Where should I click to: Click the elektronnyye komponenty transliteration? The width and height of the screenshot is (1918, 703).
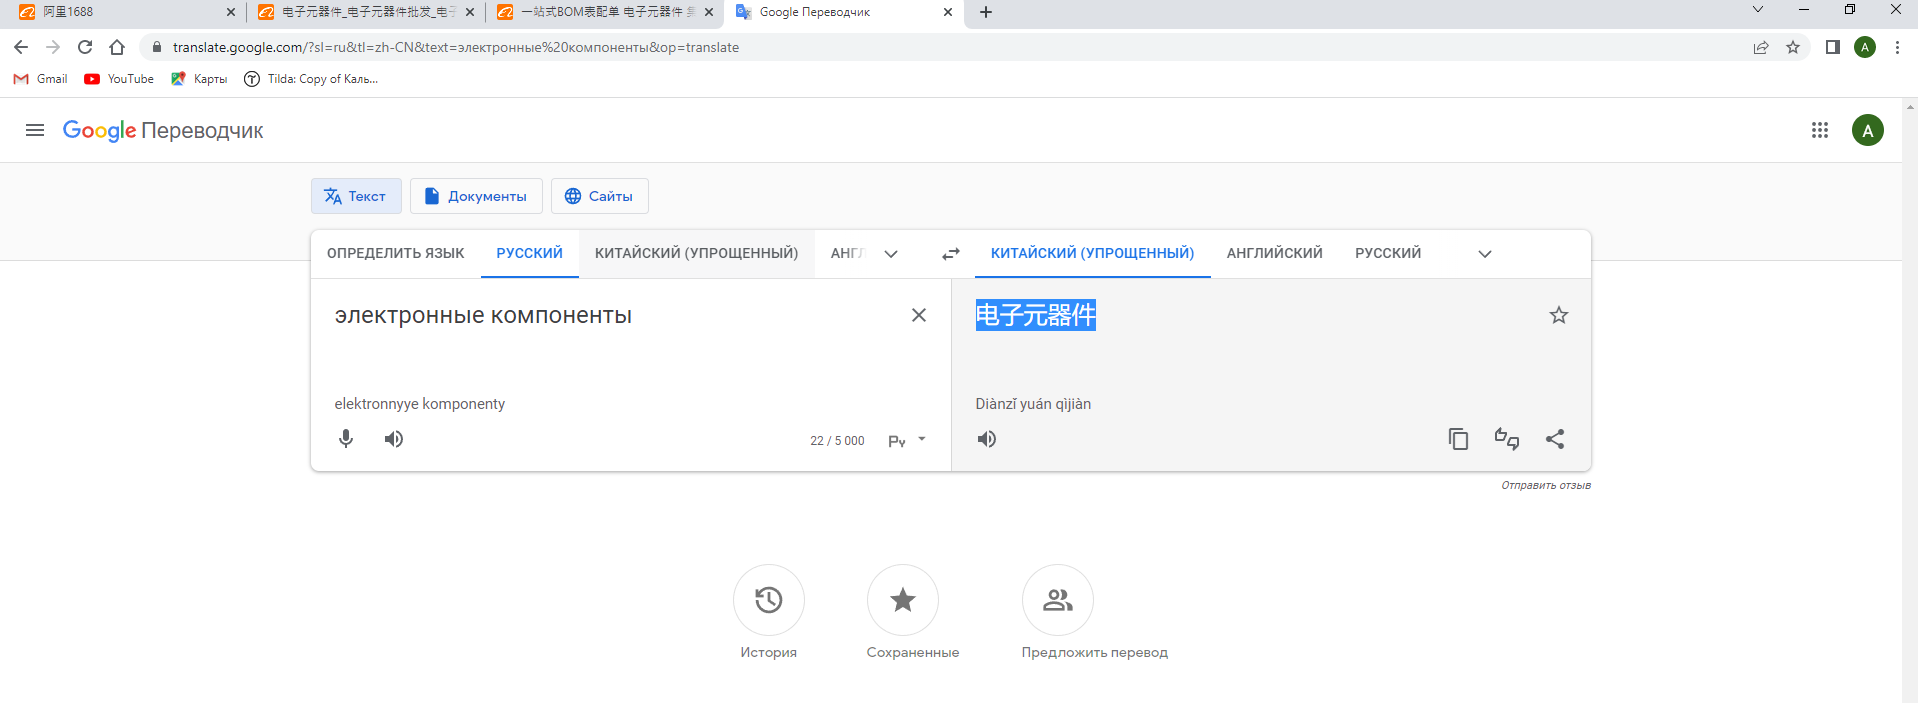click(419, 404)
